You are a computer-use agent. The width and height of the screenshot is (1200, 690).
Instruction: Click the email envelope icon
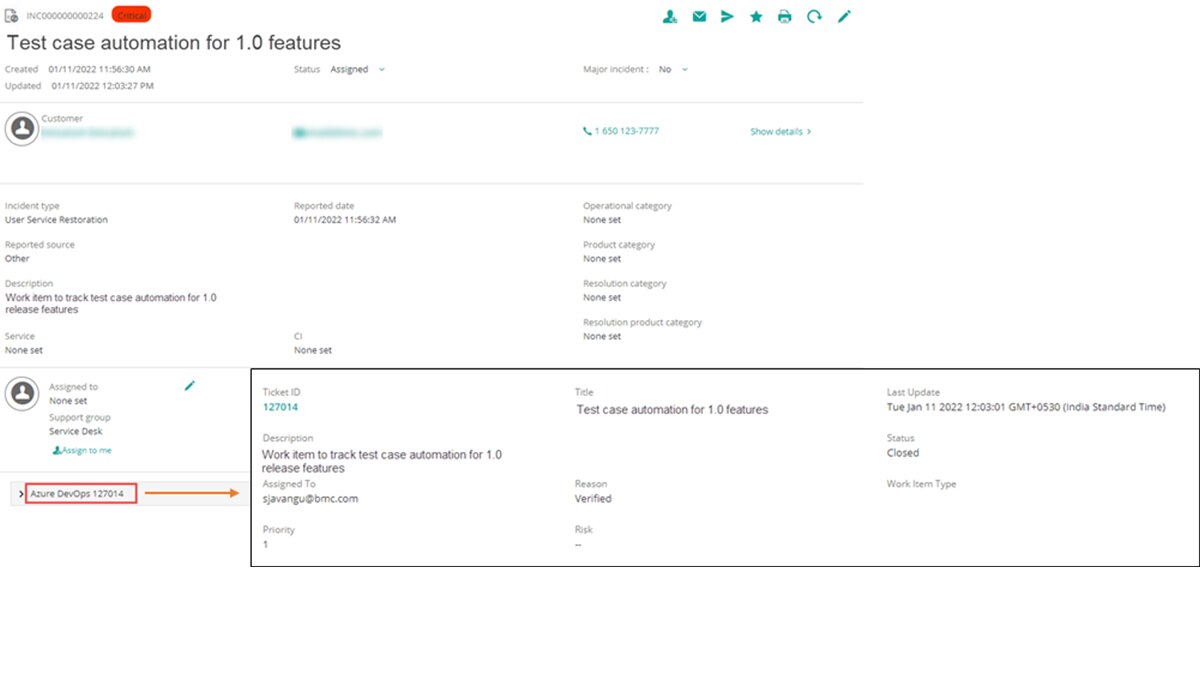coord(699,16)
